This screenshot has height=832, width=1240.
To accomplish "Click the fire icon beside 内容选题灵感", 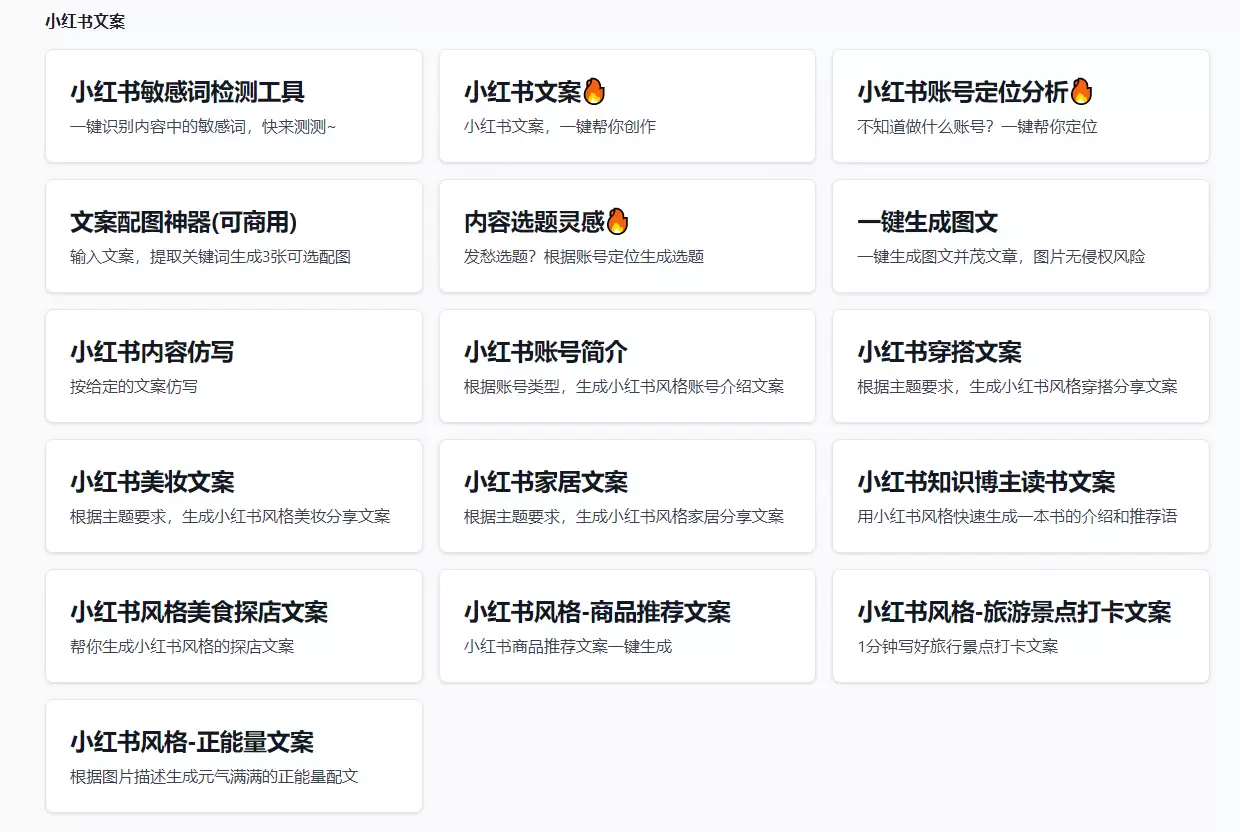I will tap(618, 220).
